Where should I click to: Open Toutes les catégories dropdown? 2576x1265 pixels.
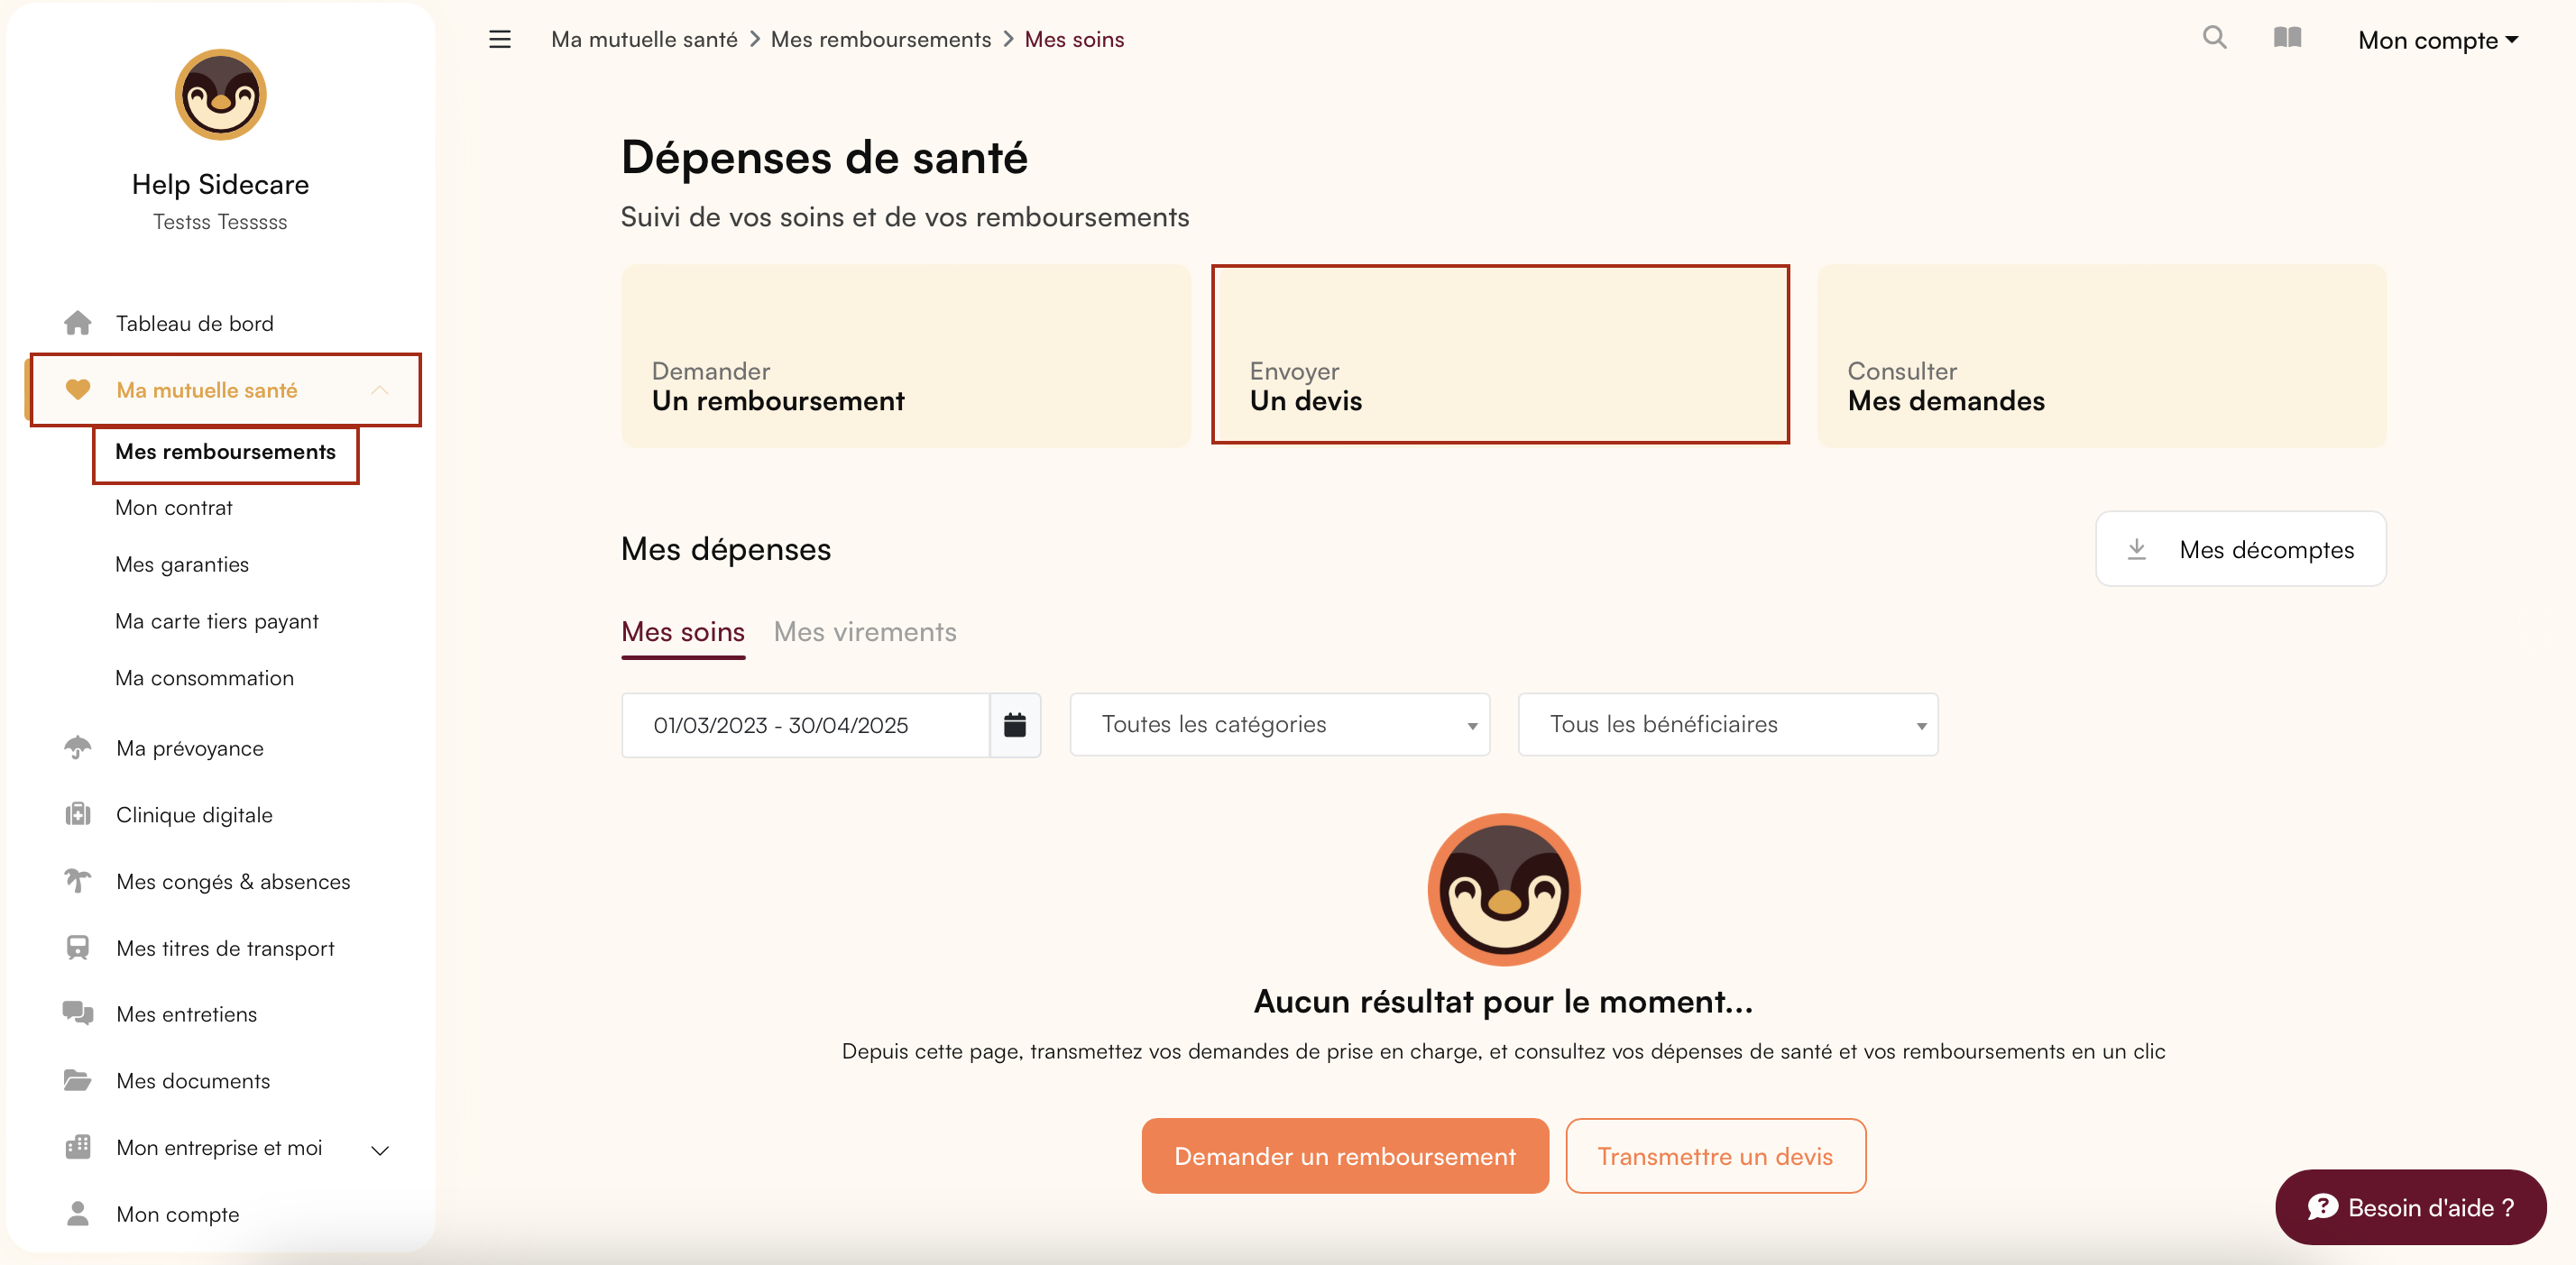click(1279, 724)
